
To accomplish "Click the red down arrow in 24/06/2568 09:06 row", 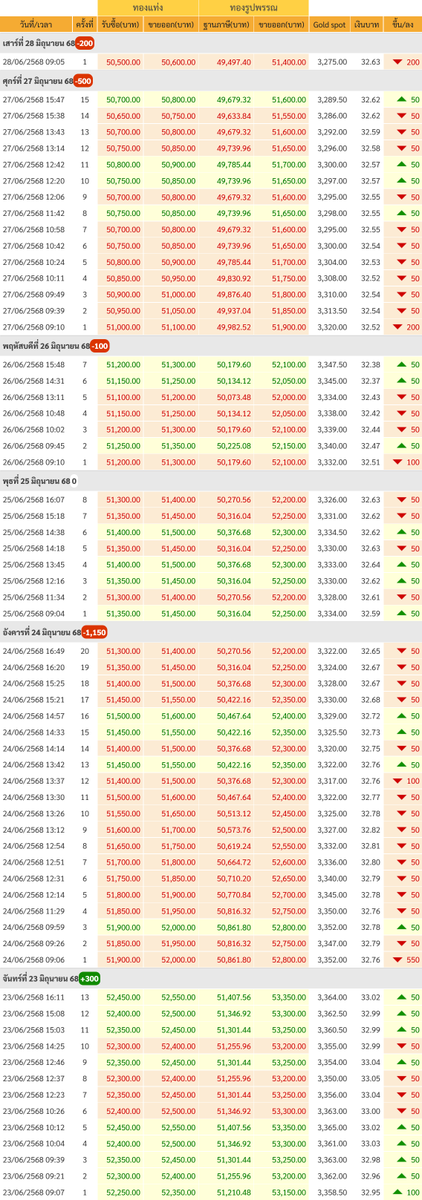I will (x=398, y=960).
